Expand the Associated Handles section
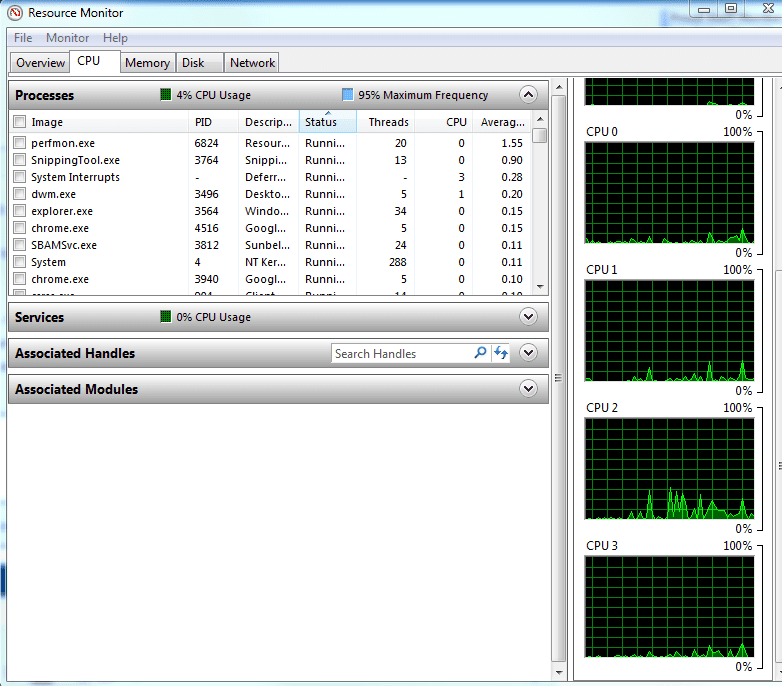Image resolution: width=782 pixels, height=686 pixels. tap(528, 352)
